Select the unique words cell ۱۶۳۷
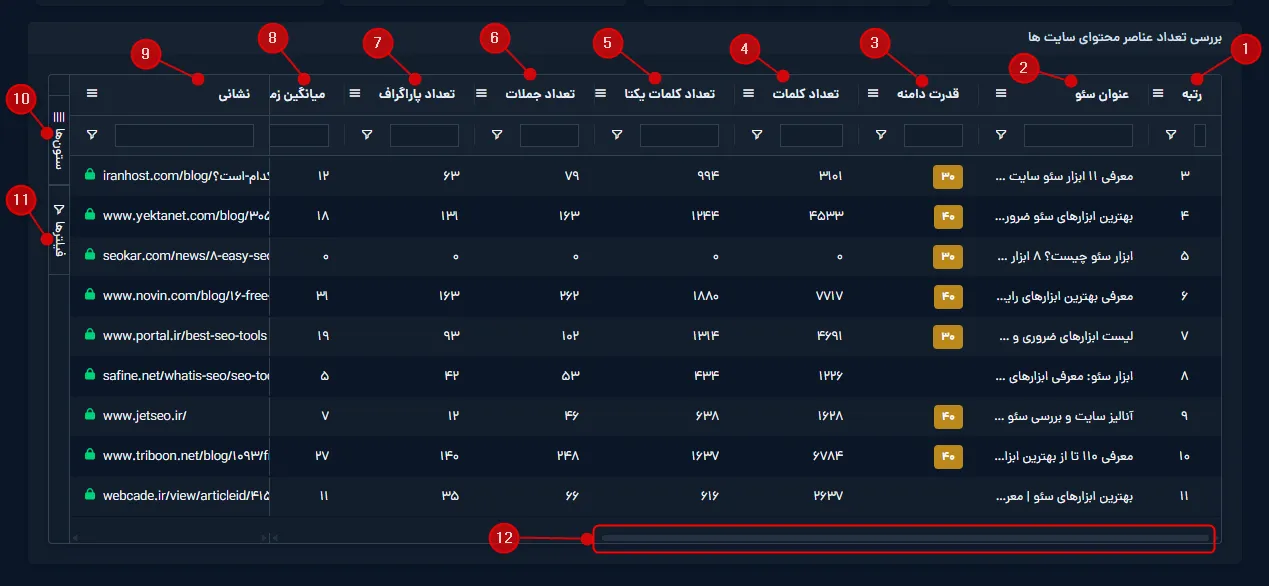The width and height of the screenshot is (1269, 586). point(706,456)
